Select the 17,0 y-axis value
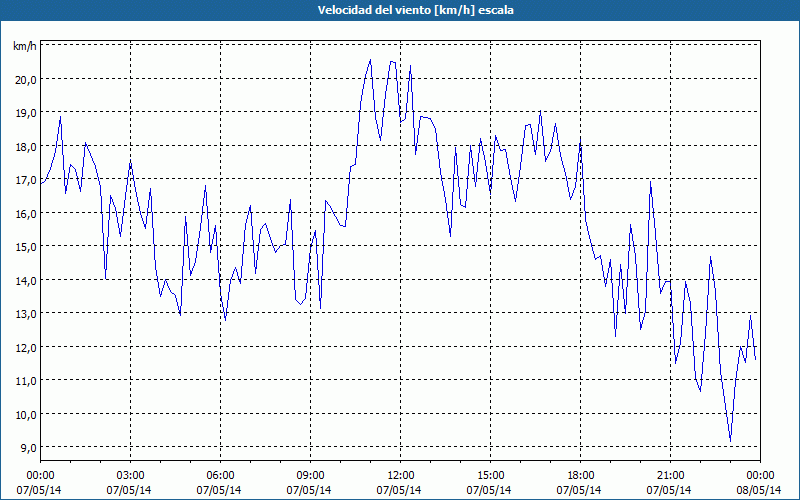Screen dimensions: 800x500 [x=26, y=180]
